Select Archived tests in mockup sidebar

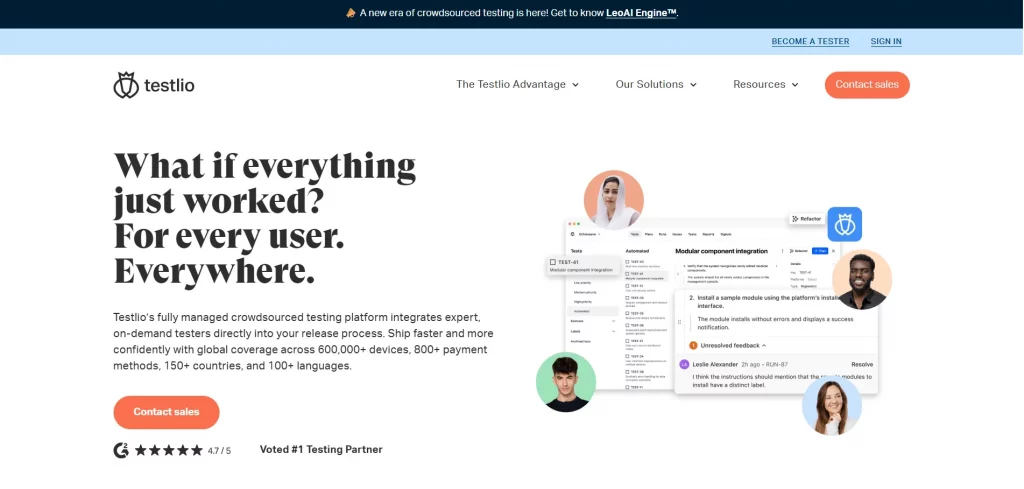coord(581,341)
